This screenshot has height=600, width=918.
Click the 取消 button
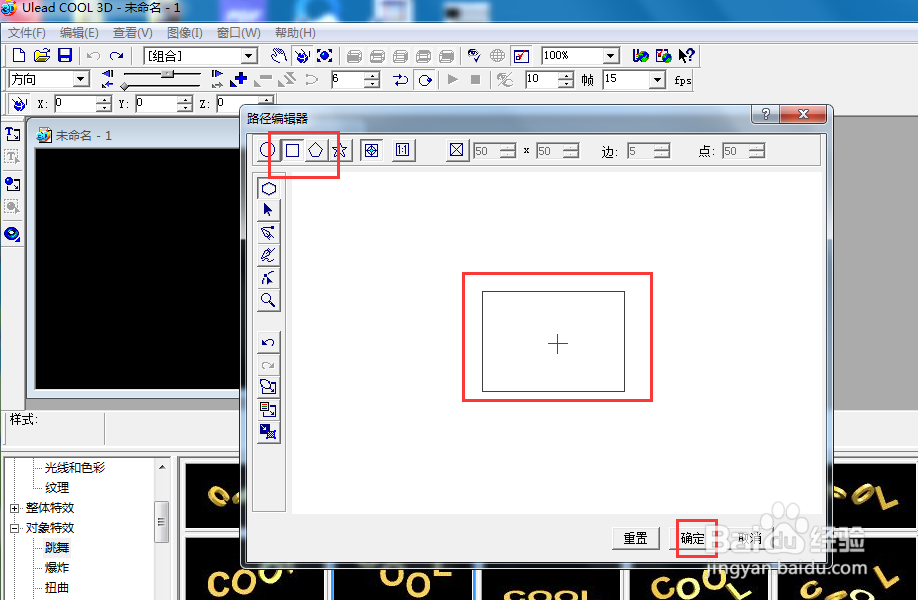[750, 538]
